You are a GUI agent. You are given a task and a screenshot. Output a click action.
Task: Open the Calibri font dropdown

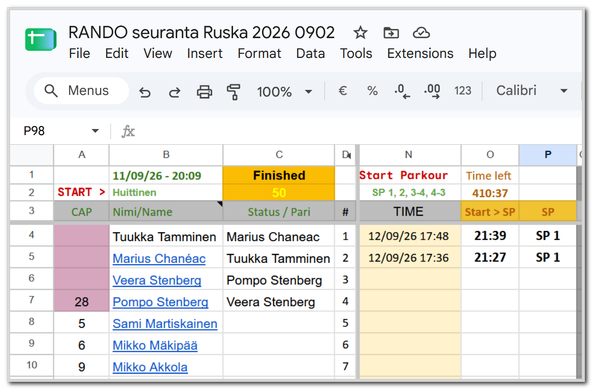(532, 91)
